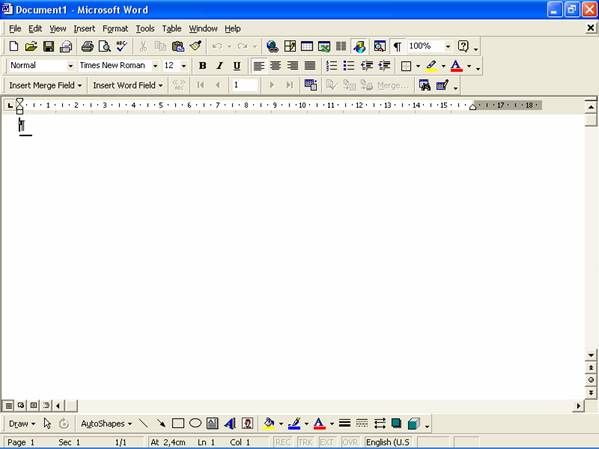Viewport: 599px width, 449px height.
Task: Toggle Show/Hide paragraph marks
Action: click(x=397, y=47)
